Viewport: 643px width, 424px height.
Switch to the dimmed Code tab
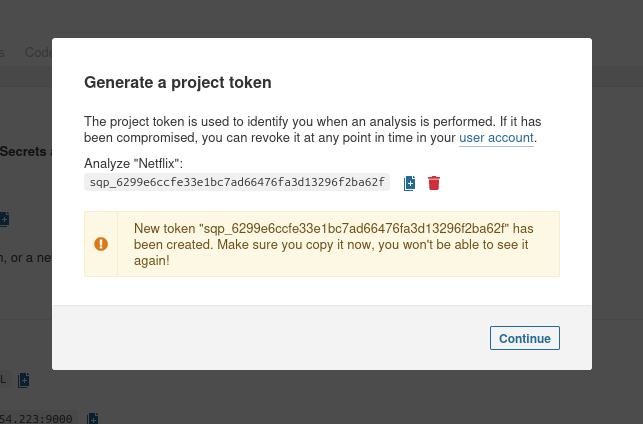pyautogui.click(x=38, y=52)
